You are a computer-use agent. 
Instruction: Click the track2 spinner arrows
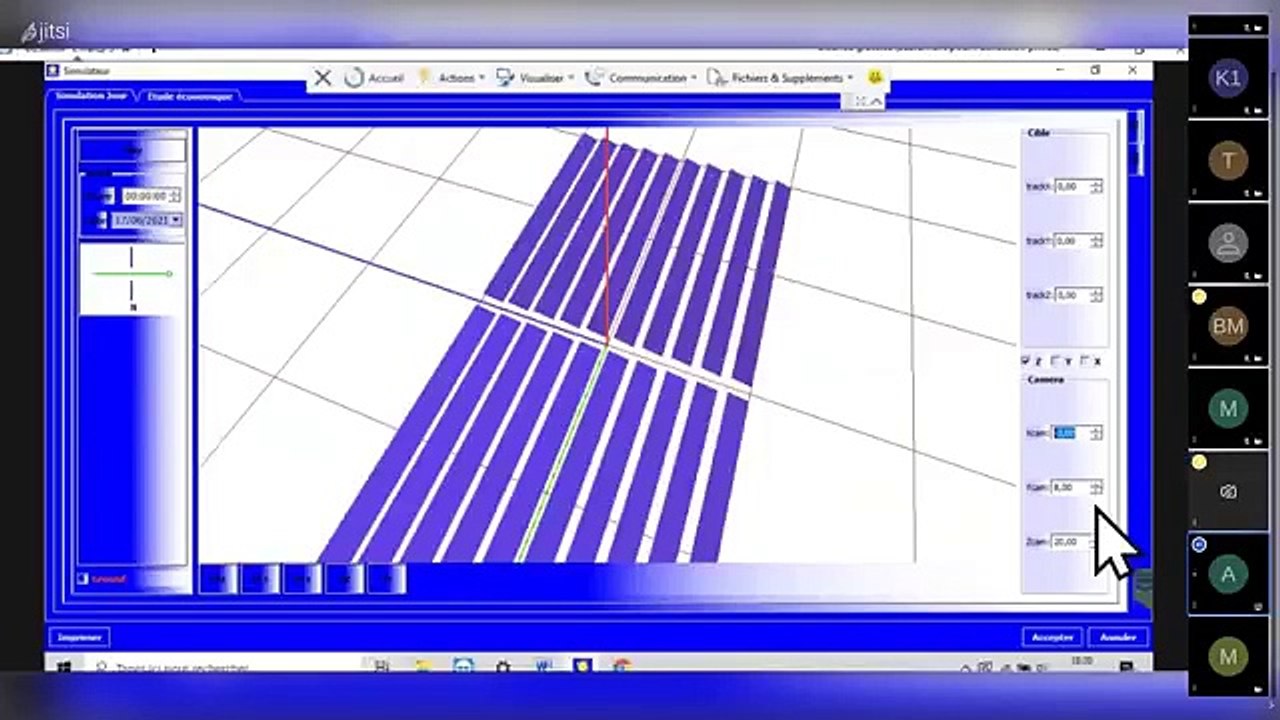click(1096, 295)
